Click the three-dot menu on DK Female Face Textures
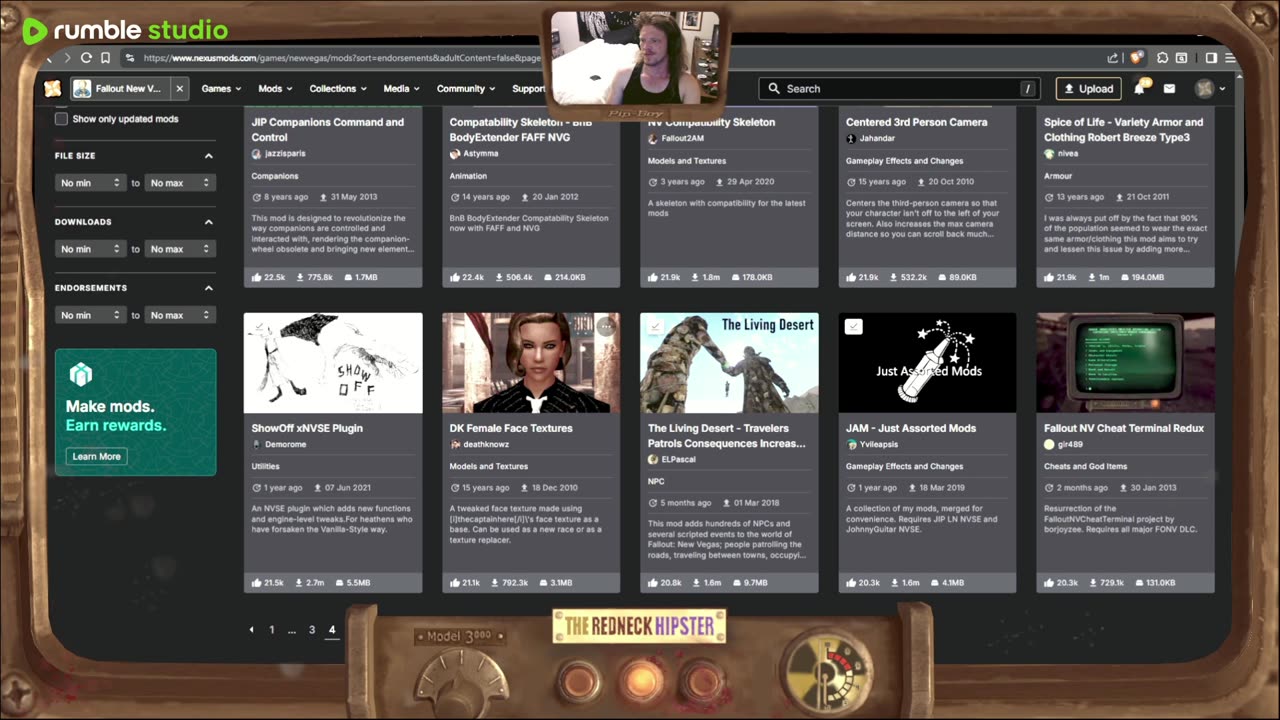 coord(606,326)
